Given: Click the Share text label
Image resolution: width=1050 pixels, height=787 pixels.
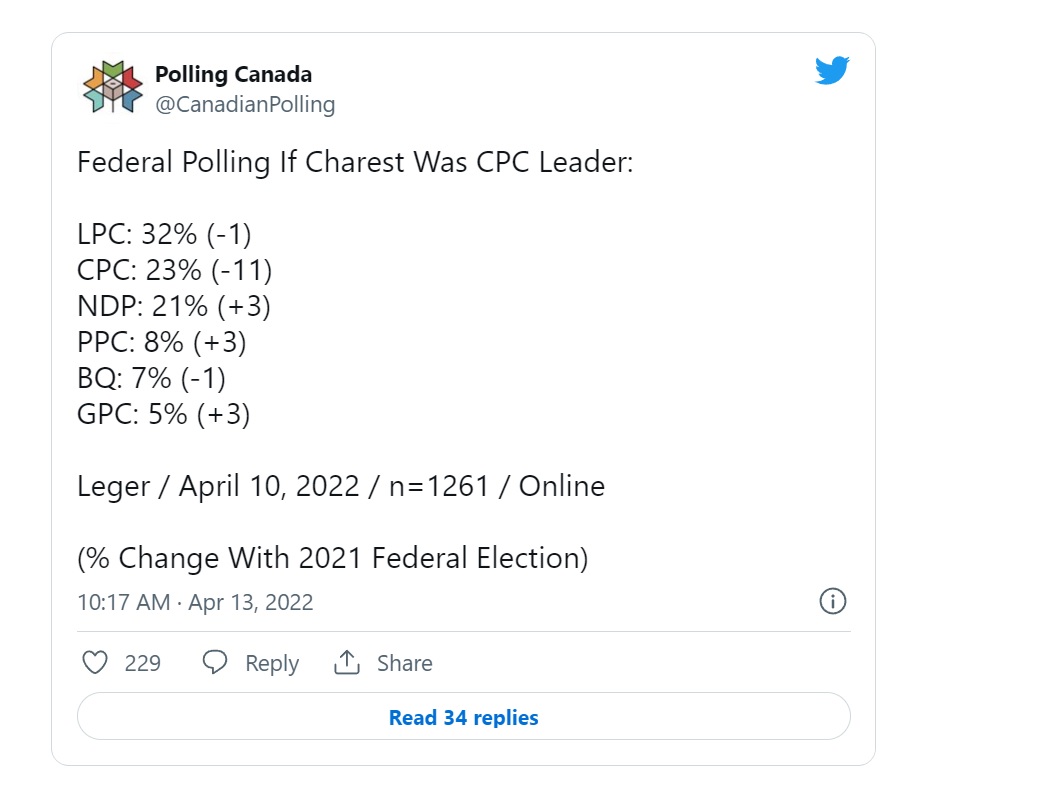Looking at the screenshot, I should (404, 663).
